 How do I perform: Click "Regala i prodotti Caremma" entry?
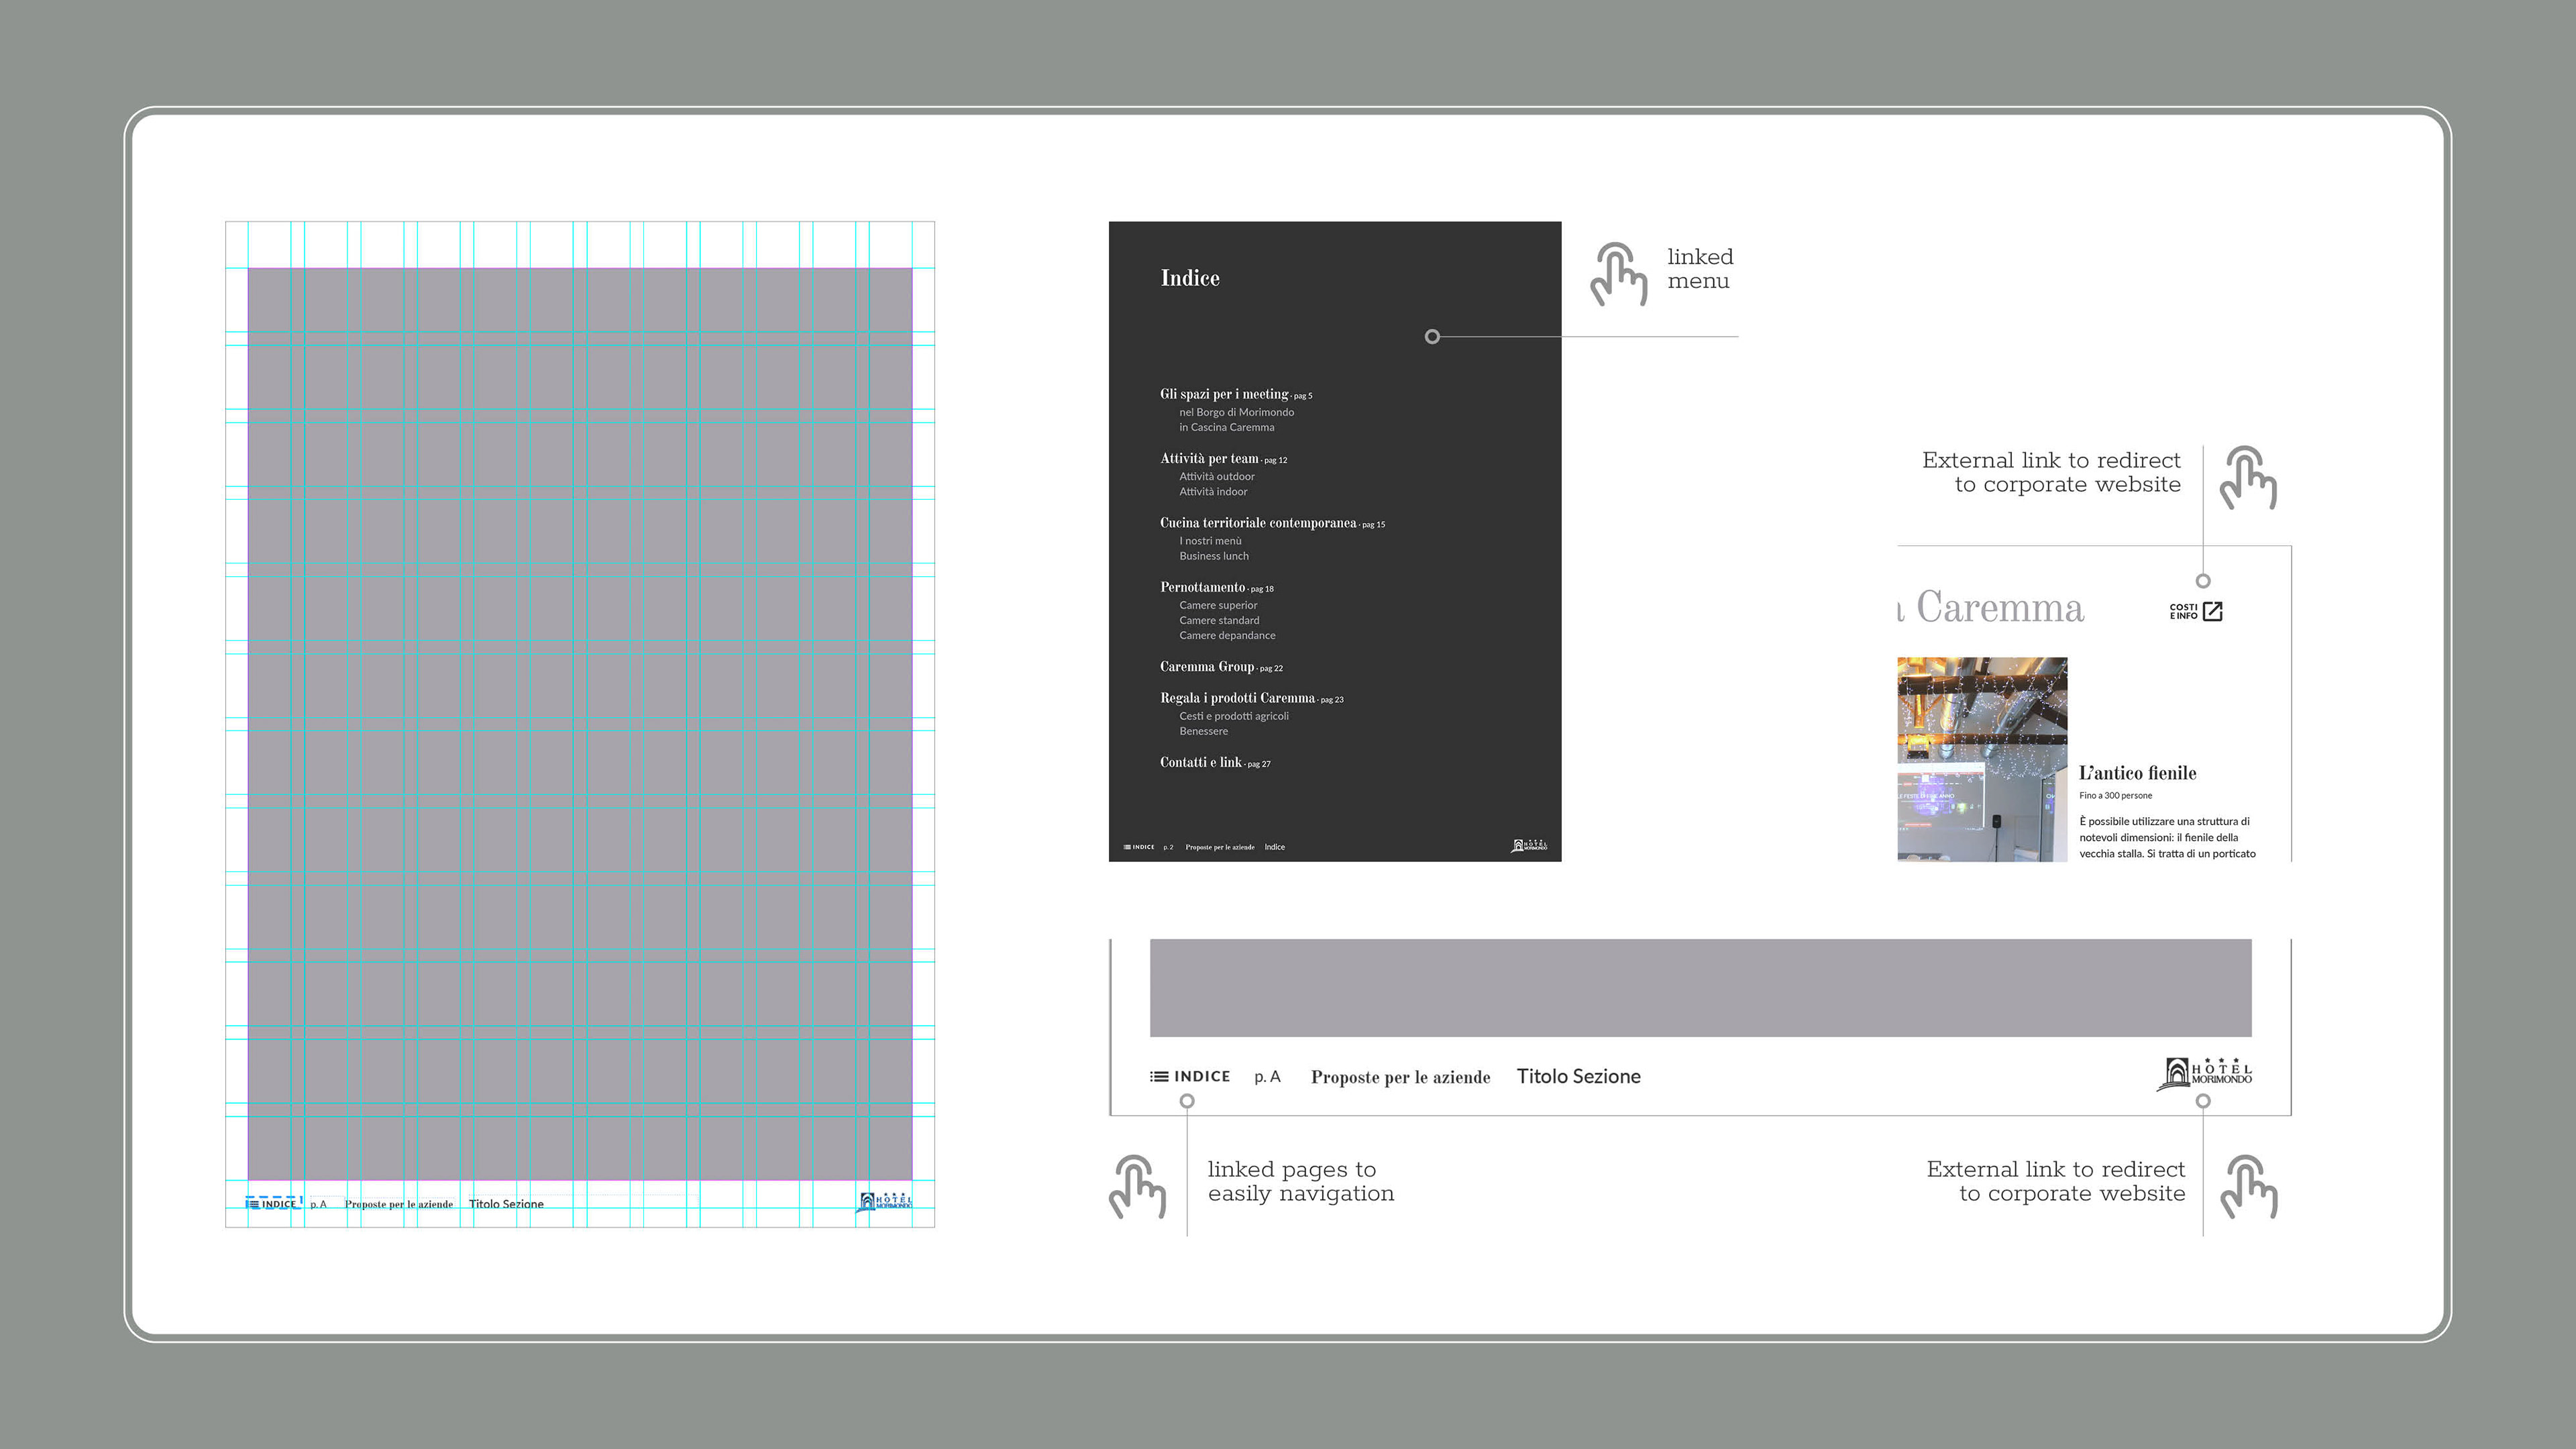pyautogui.click(x=1237, y=698)
